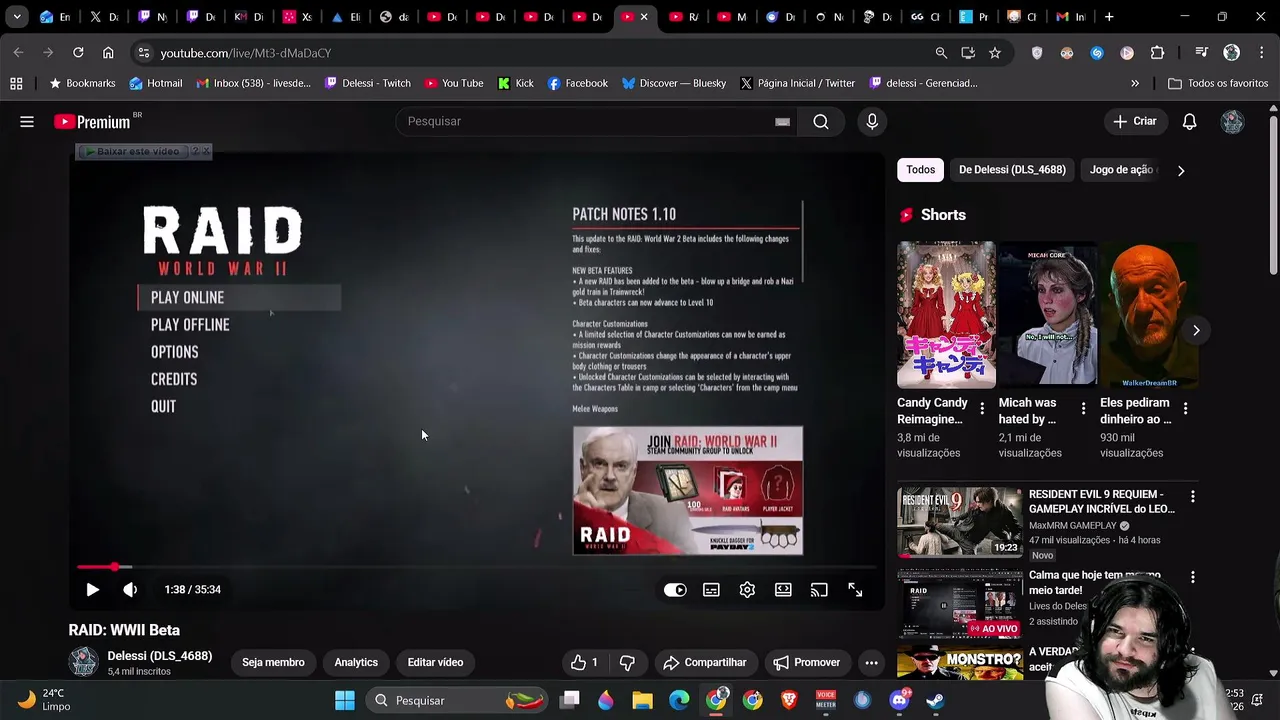Image resolution: width=1280 pixels, height=720 pixels.
Task: Open the zoom magnifier icon in address bar
Action: pyautogui.click(x=941, y=52)
